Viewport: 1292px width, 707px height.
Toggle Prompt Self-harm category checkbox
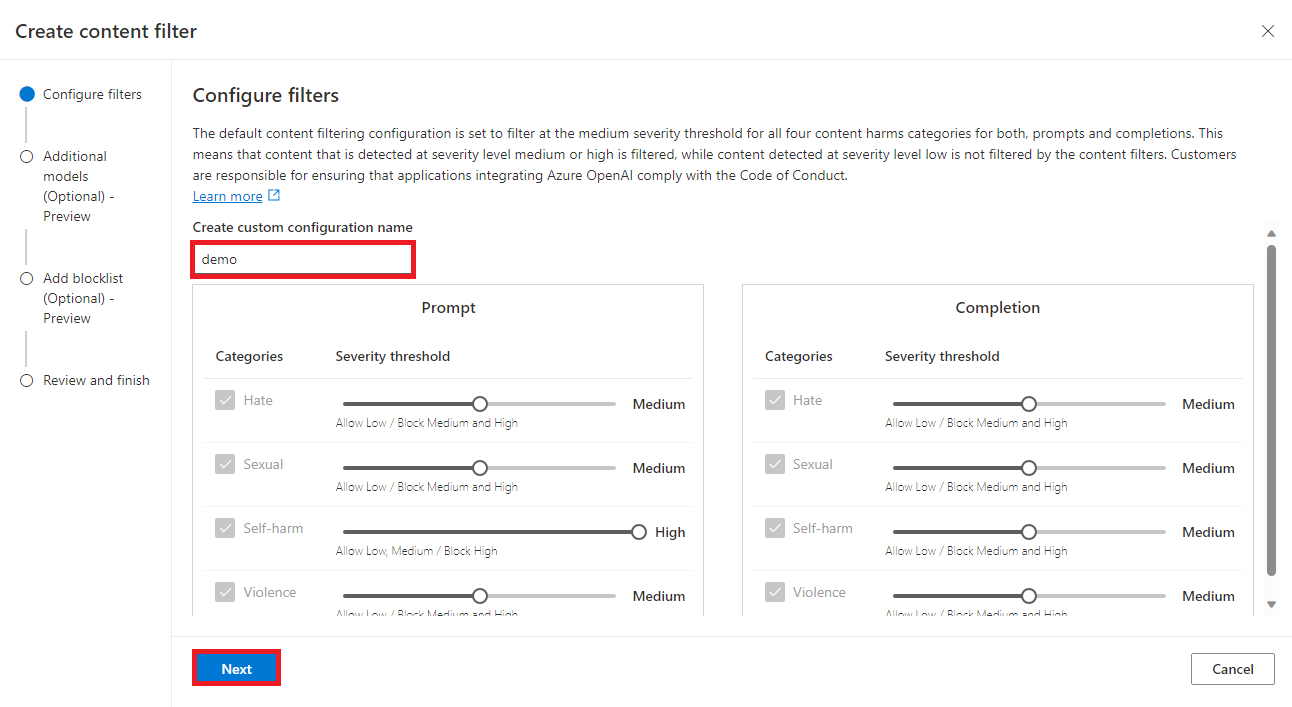225,528
